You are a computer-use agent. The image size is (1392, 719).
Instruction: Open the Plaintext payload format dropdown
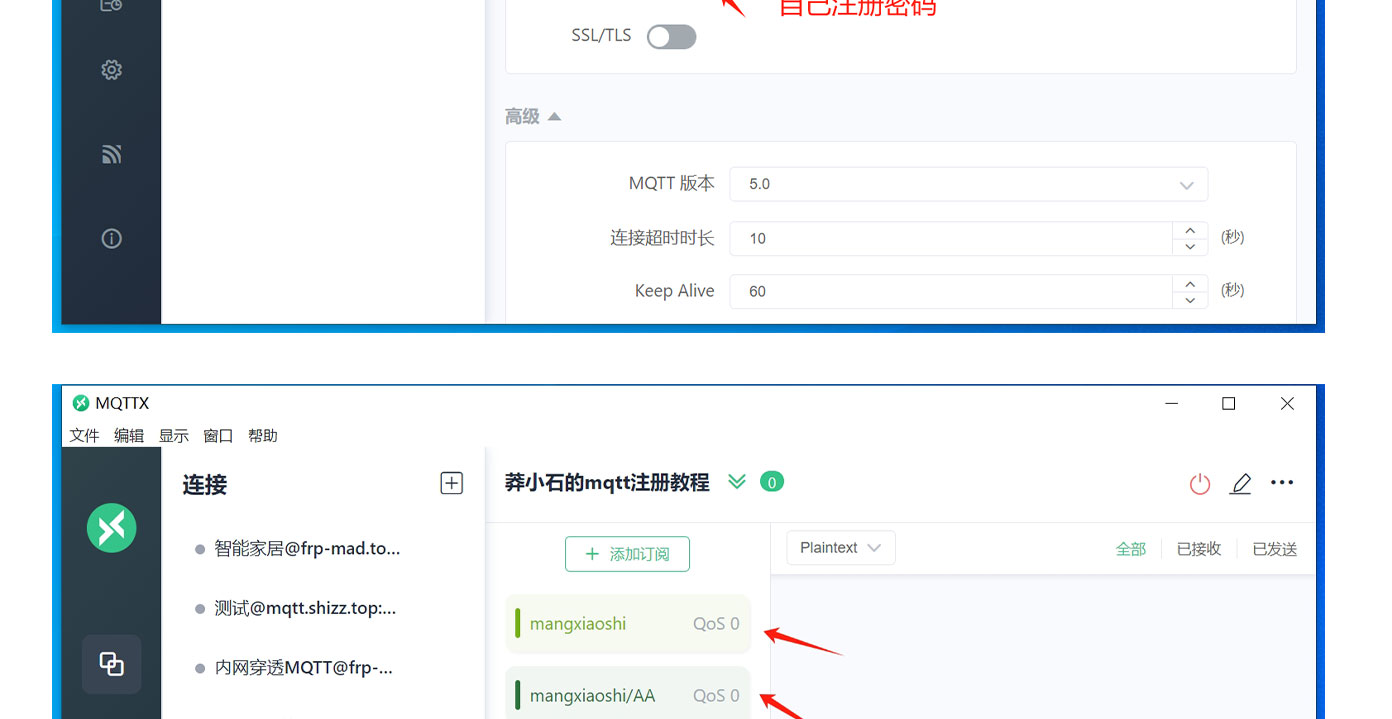840,547
